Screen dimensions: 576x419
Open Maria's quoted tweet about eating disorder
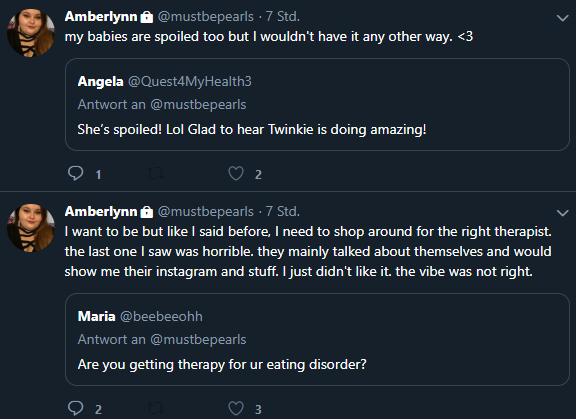317,339
